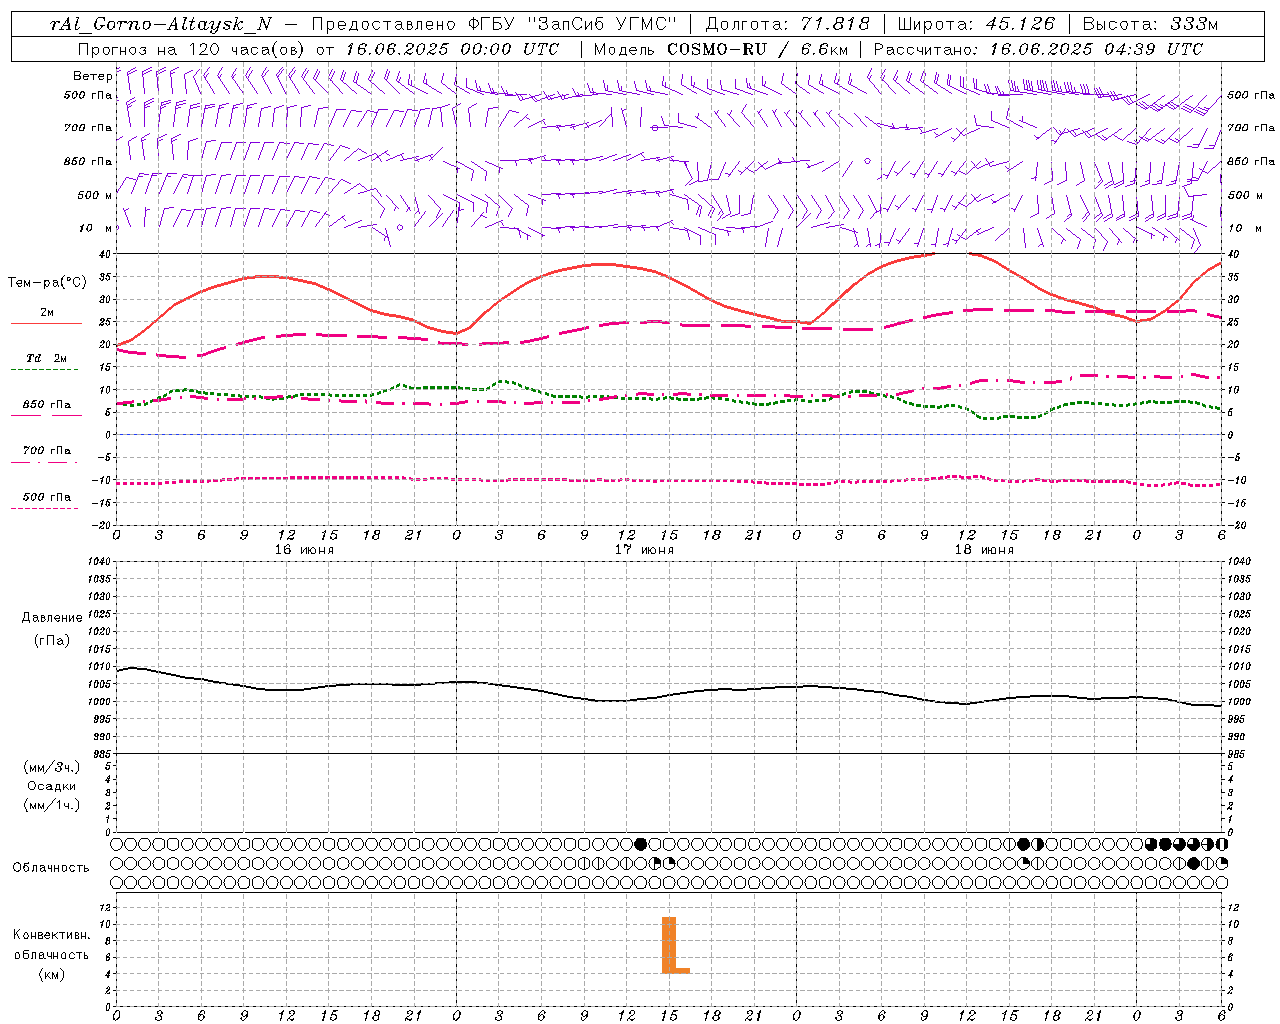Click the solid black cloud circle on 17 июня
This screenshot has width=1280, height=1024.
(x=640, y=844)
